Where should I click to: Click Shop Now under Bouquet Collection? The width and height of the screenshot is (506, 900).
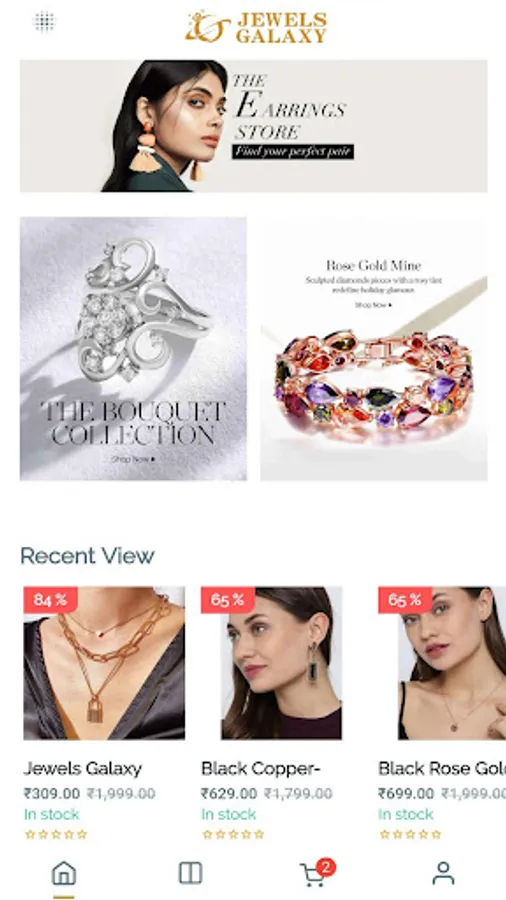click(133, 459)
